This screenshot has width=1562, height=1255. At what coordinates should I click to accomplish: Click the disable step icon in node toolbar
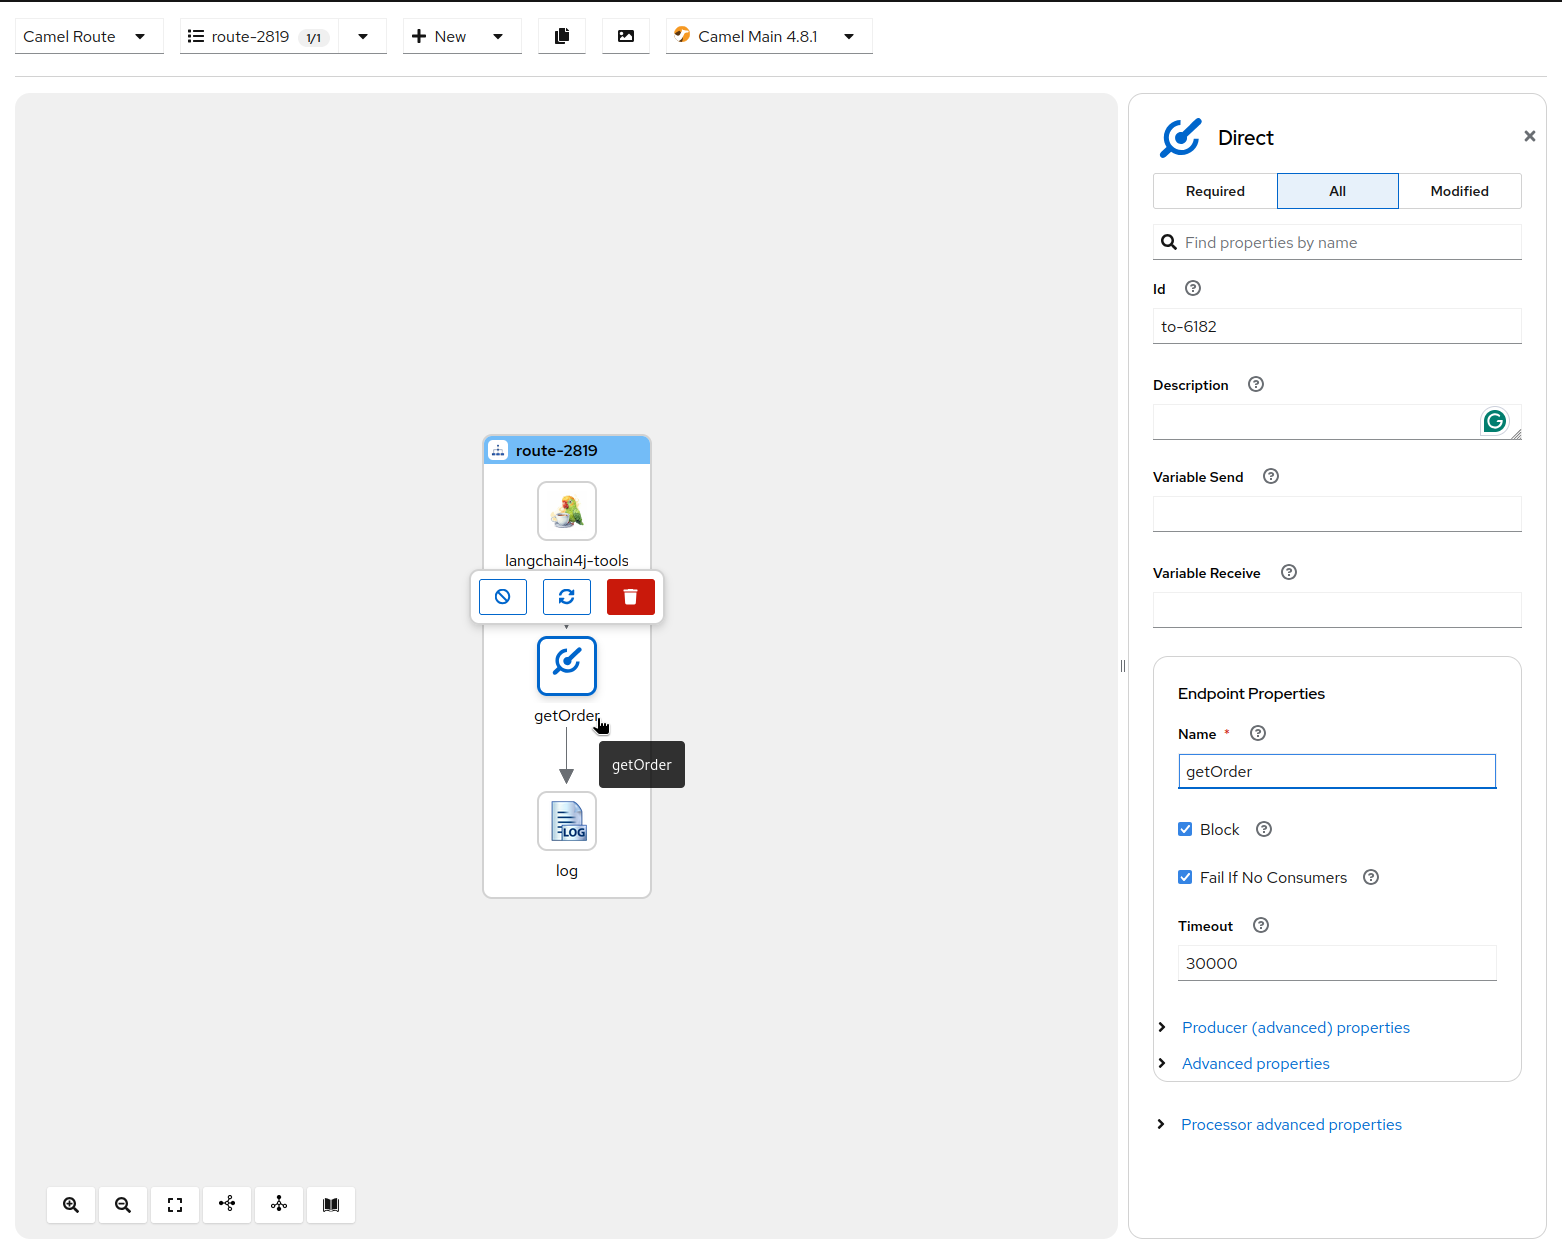pyautogui.click(x=503, y=597)
